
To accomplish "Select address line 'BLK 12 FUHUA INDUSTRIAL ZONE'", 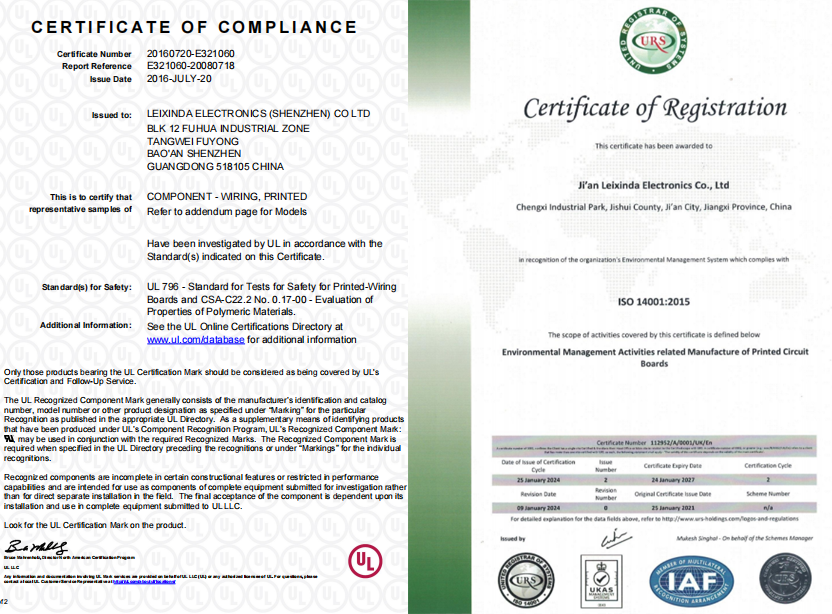I will click(228, 128).
